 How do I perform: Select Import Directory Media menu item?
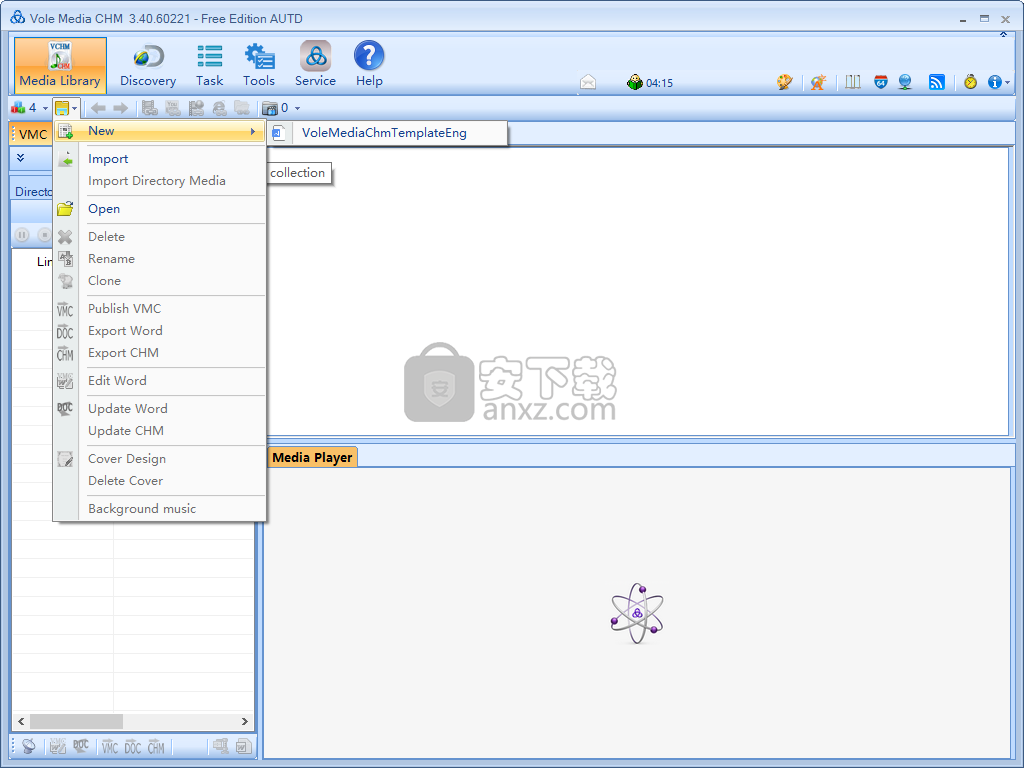pyautogui.click(x=159, y=181)
